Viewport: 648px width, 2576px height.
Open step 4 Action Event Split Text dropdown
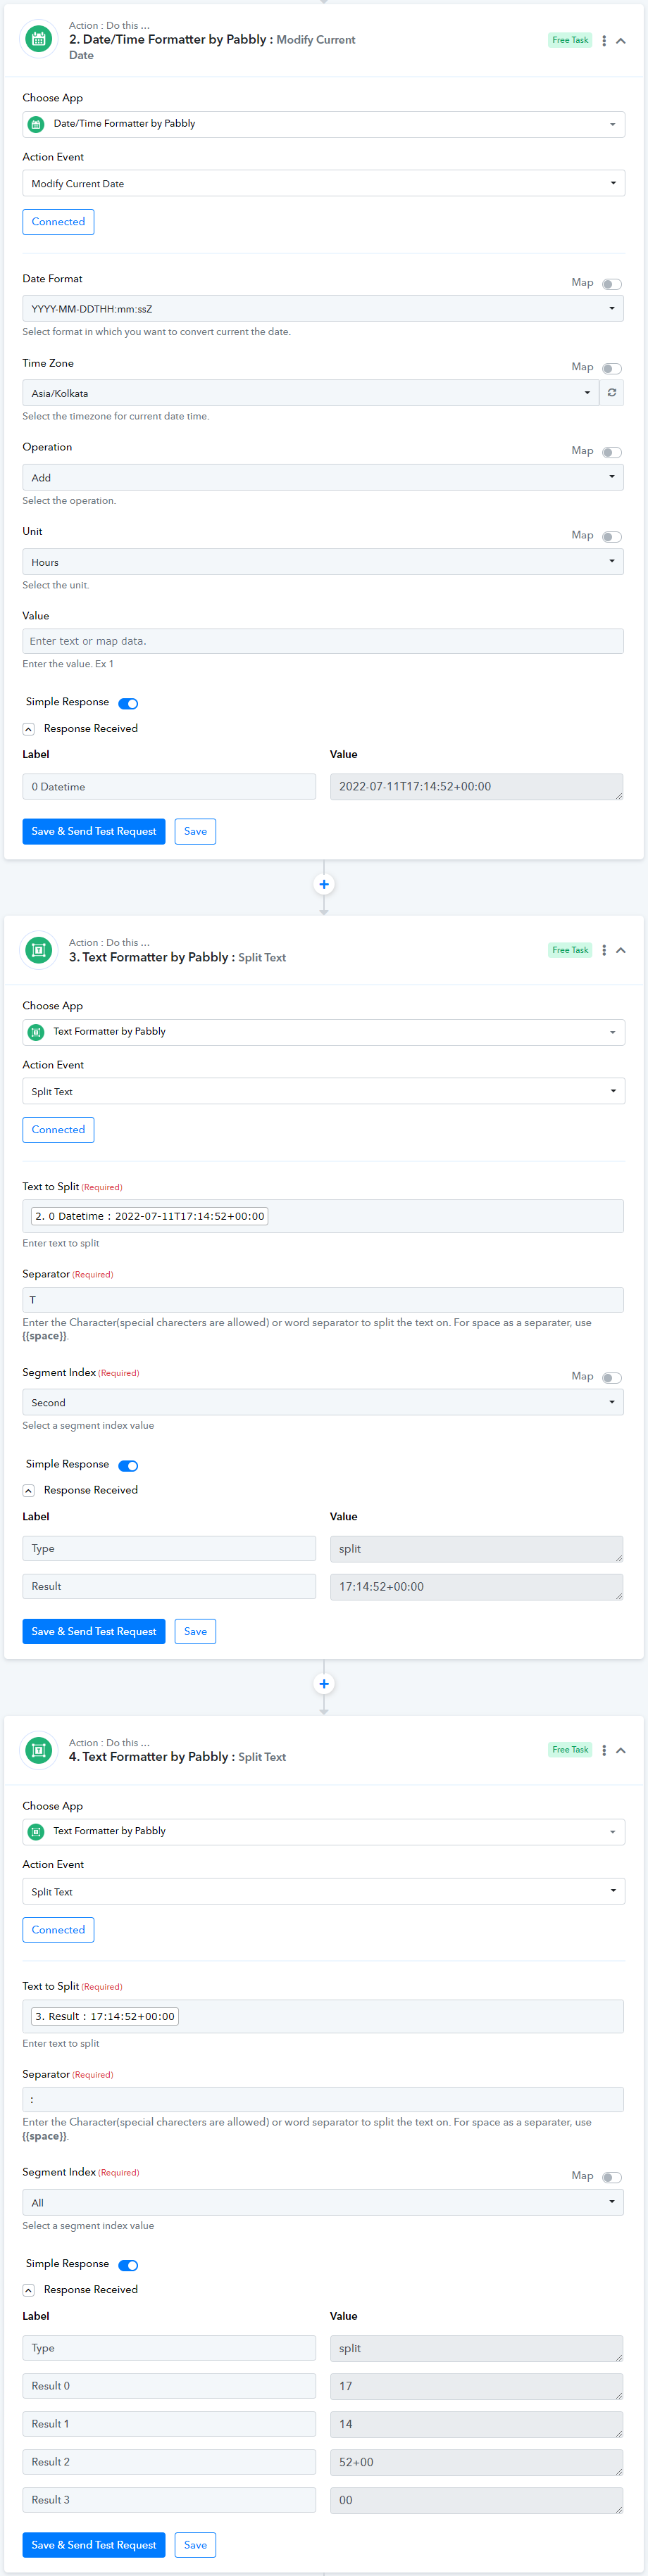[x=324, y=1891]
